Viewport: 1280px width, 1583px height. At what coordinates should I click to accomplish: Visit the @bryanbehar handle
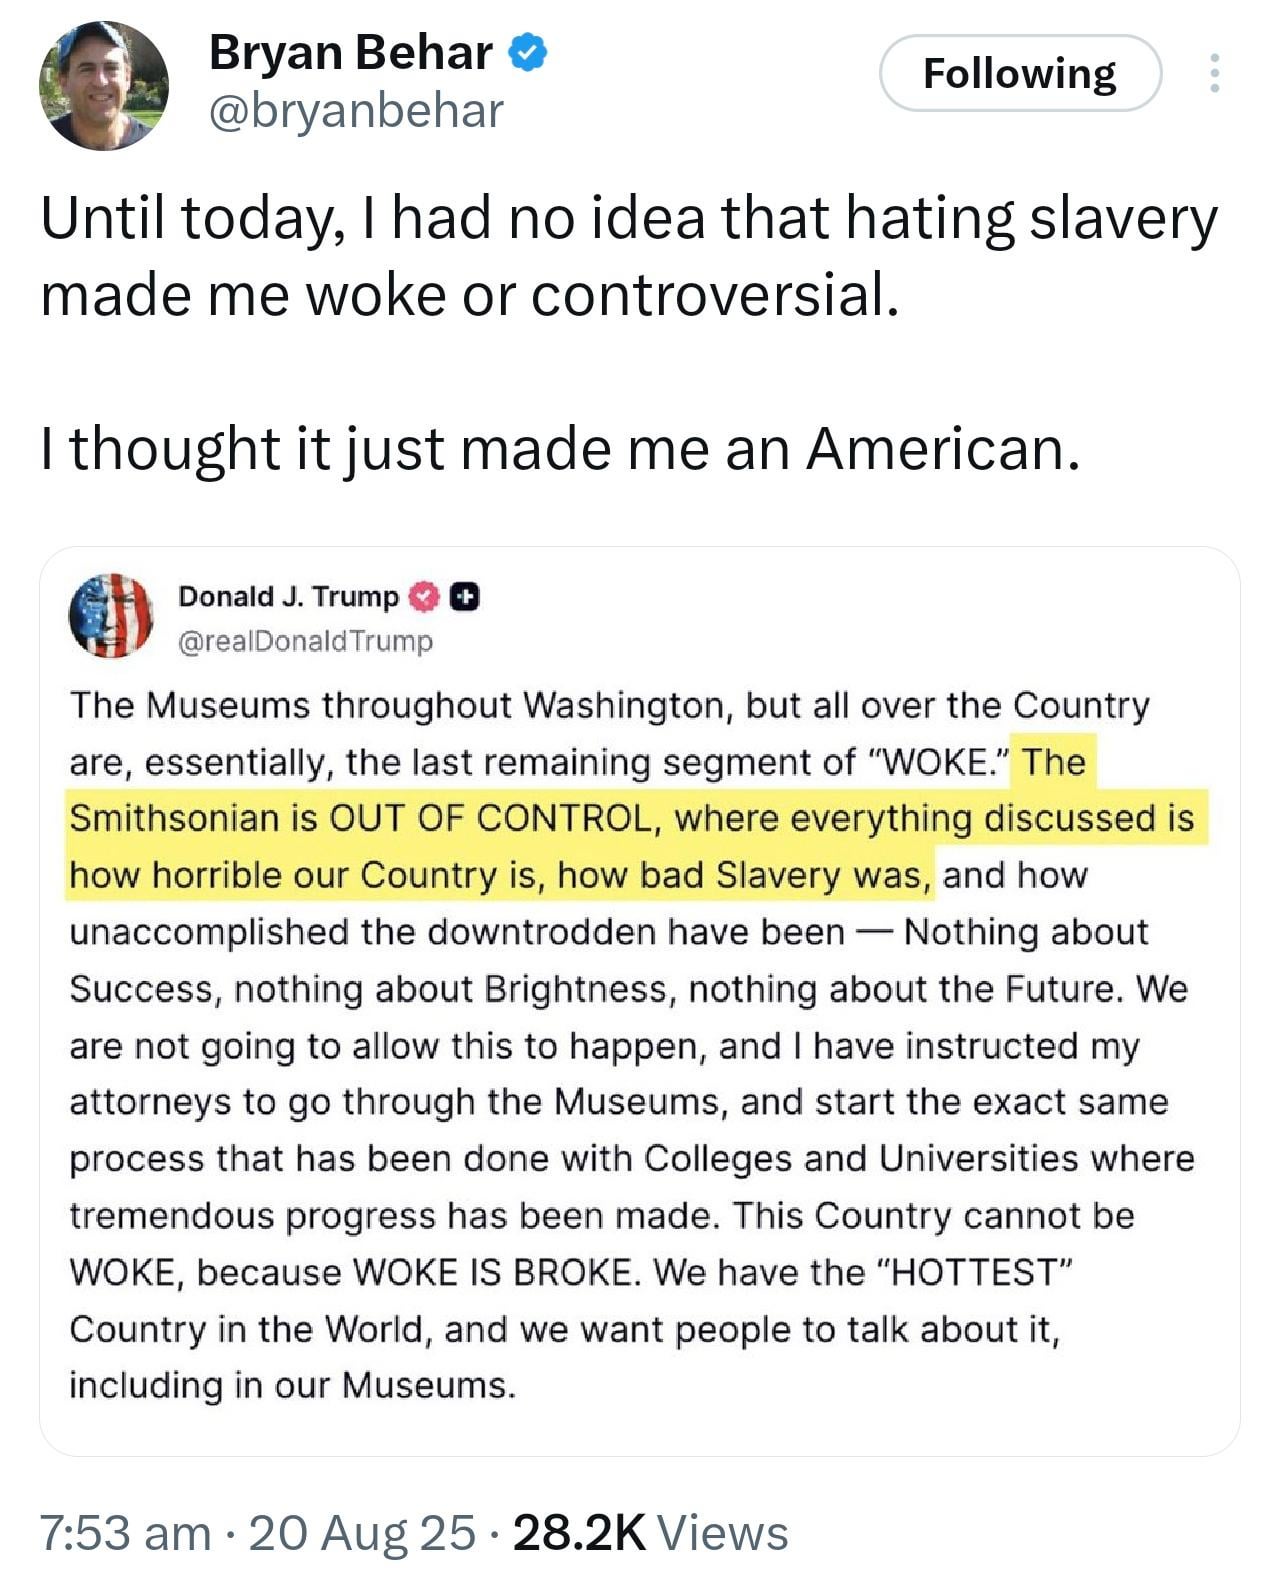[356, 110]
